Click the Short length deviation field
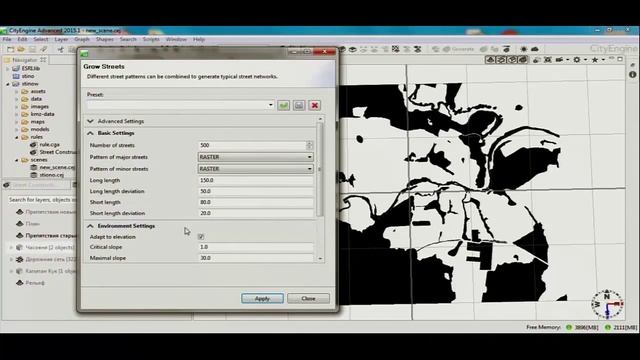 [x=256, y=213]
